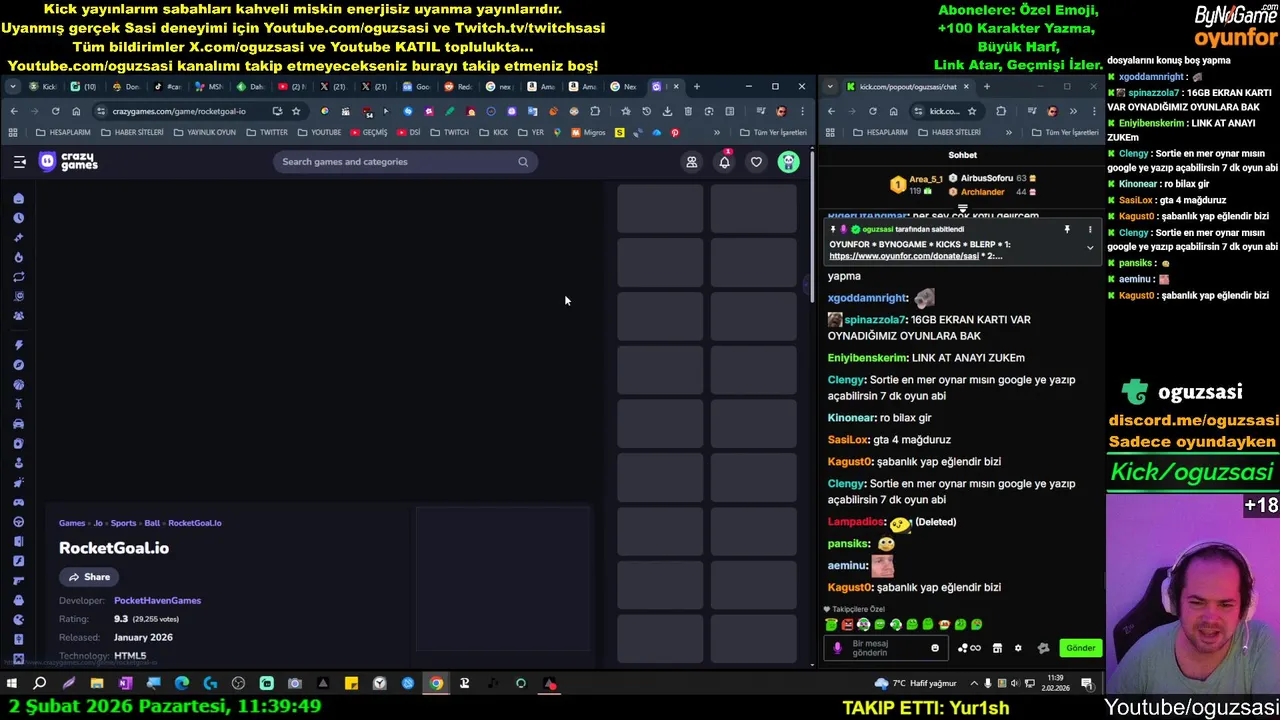Click Kagust0 username in last chat message
Screen dimensions: 1280x720
tap(849, 588)
